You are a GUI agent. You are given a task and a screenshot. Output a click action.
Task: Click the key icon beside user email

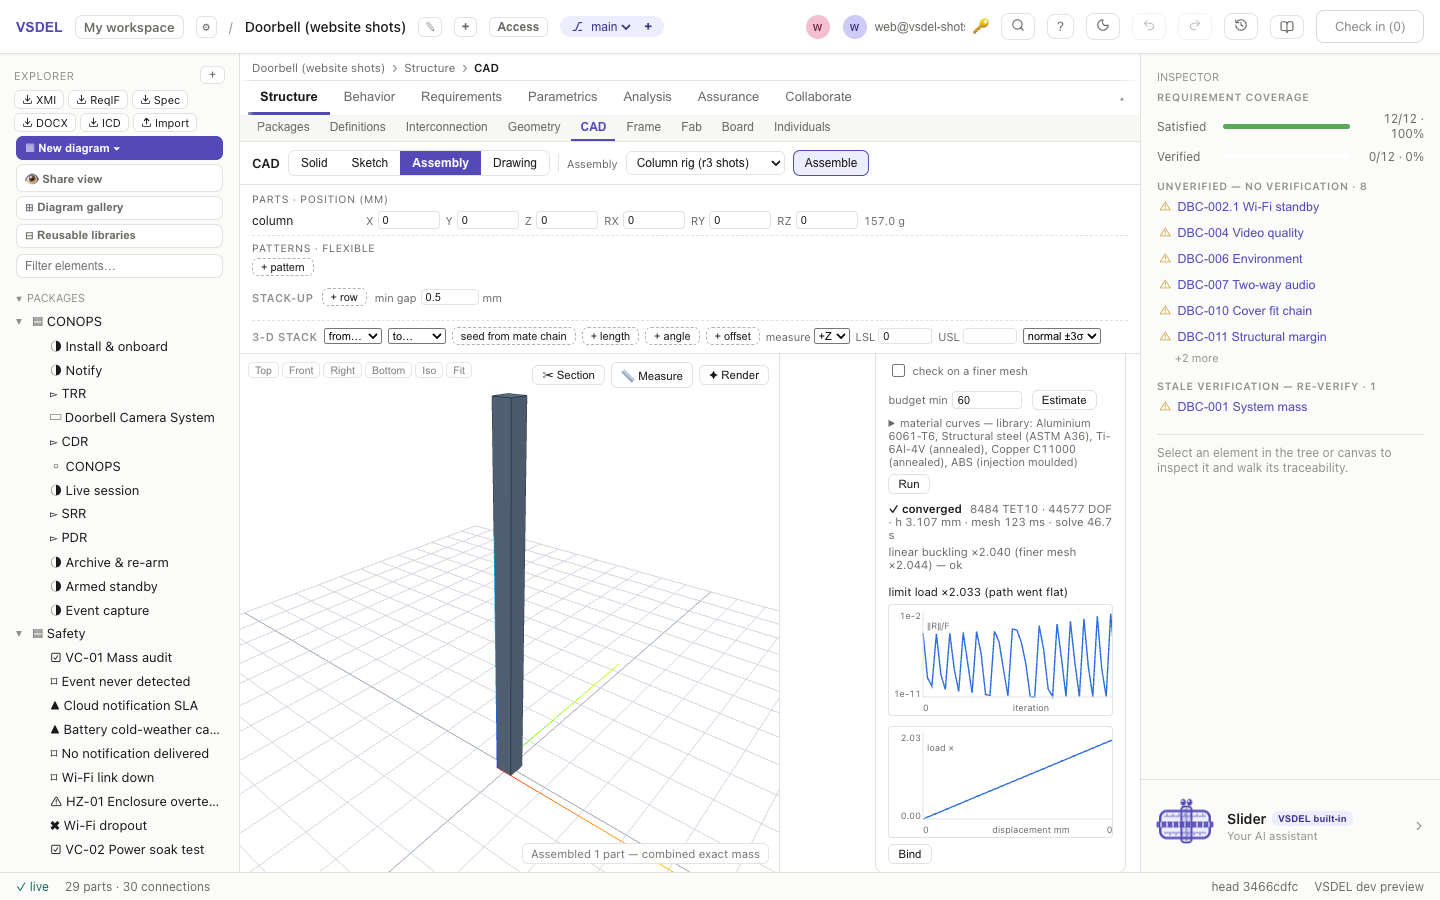(x=981, y=27)
